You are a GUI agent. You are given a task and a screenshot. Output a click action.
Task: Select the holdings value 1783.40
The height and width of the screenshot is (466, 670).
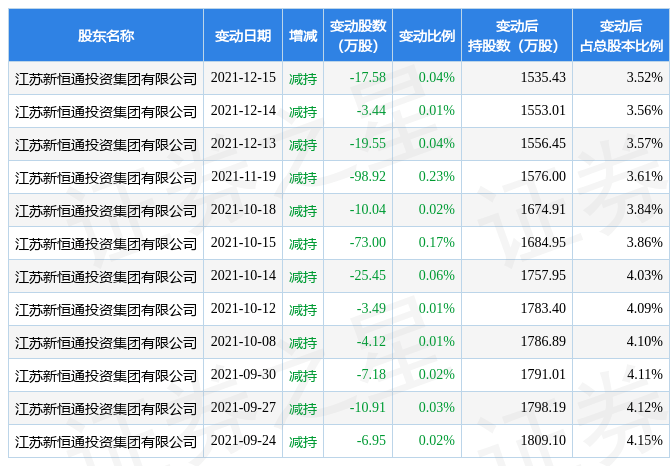point(543,308)
